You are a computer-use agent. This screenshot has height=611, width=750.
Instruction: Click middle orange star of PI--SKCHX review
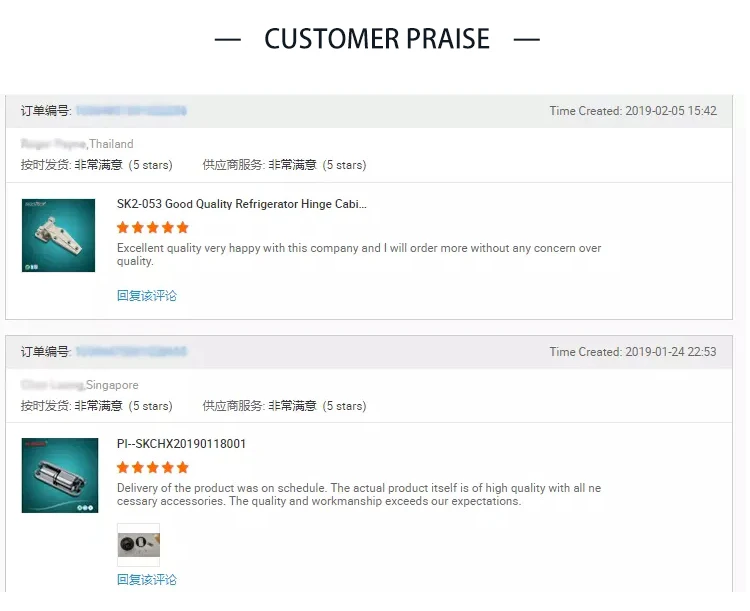click(x=153, y=468)
